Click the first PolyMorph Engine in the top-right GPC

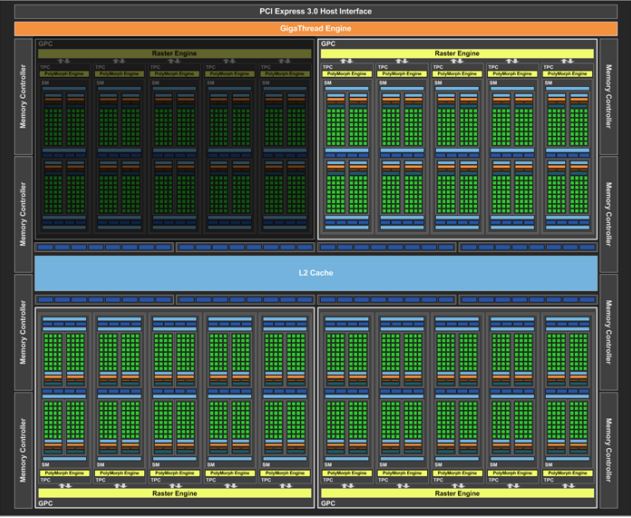pyautogui.click(x=346, y=74)
